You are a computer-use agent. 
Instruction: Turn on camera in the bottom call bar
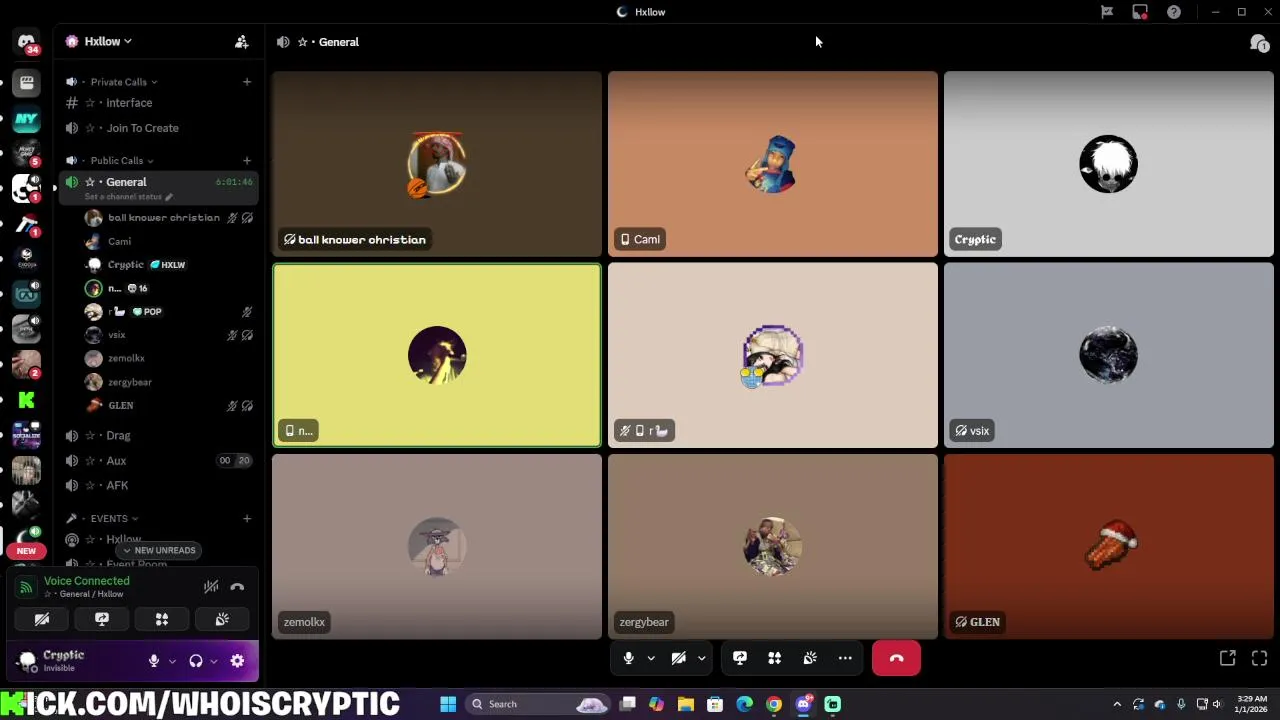(678, 658)
